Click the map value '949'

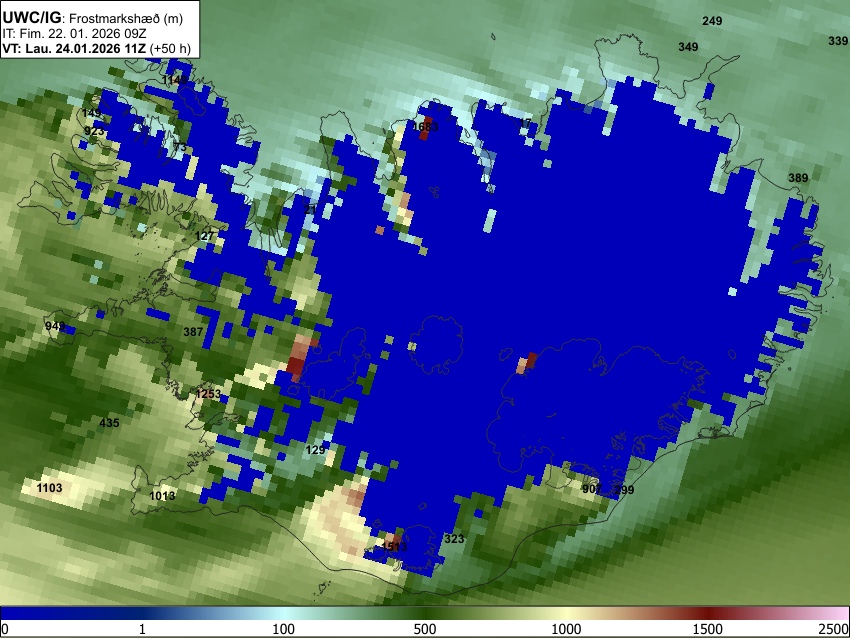coord(55,326)
